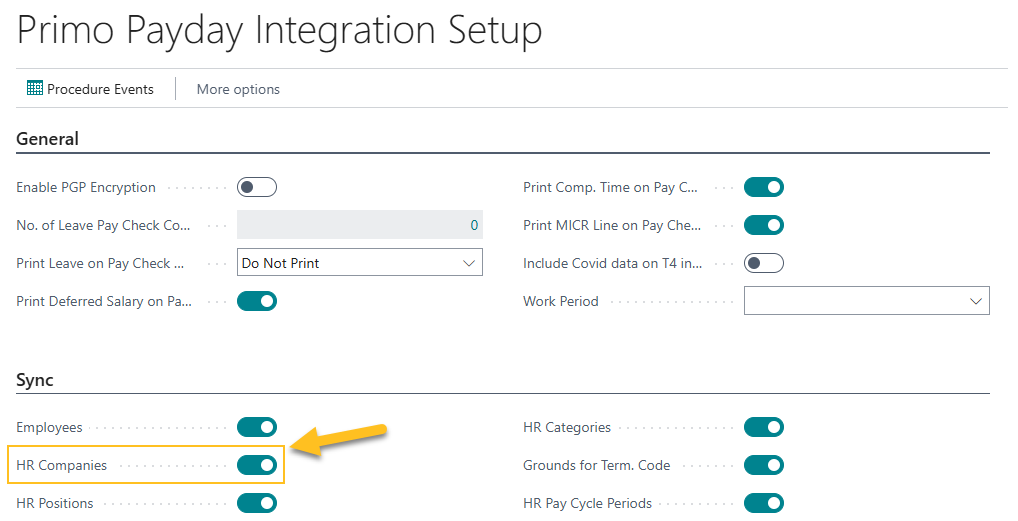The image size is (1018, 521).
Task: Open Print Leave on Pay Check dropdown
Action: (359, 263)
